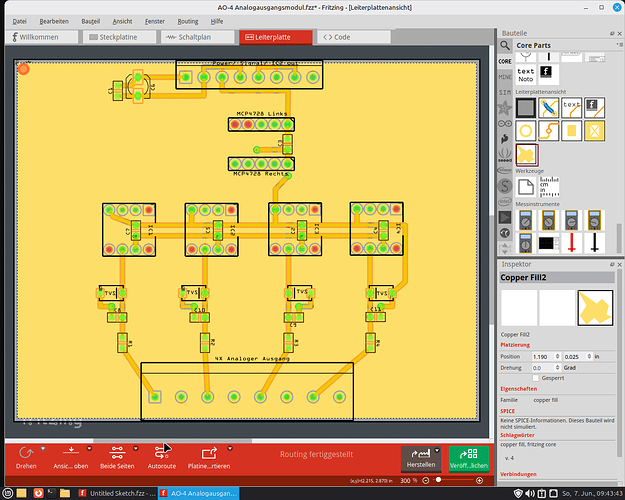This screenshot has height=500, width=625.
Task: Click the Autoroute button
Action: [161, 457]
